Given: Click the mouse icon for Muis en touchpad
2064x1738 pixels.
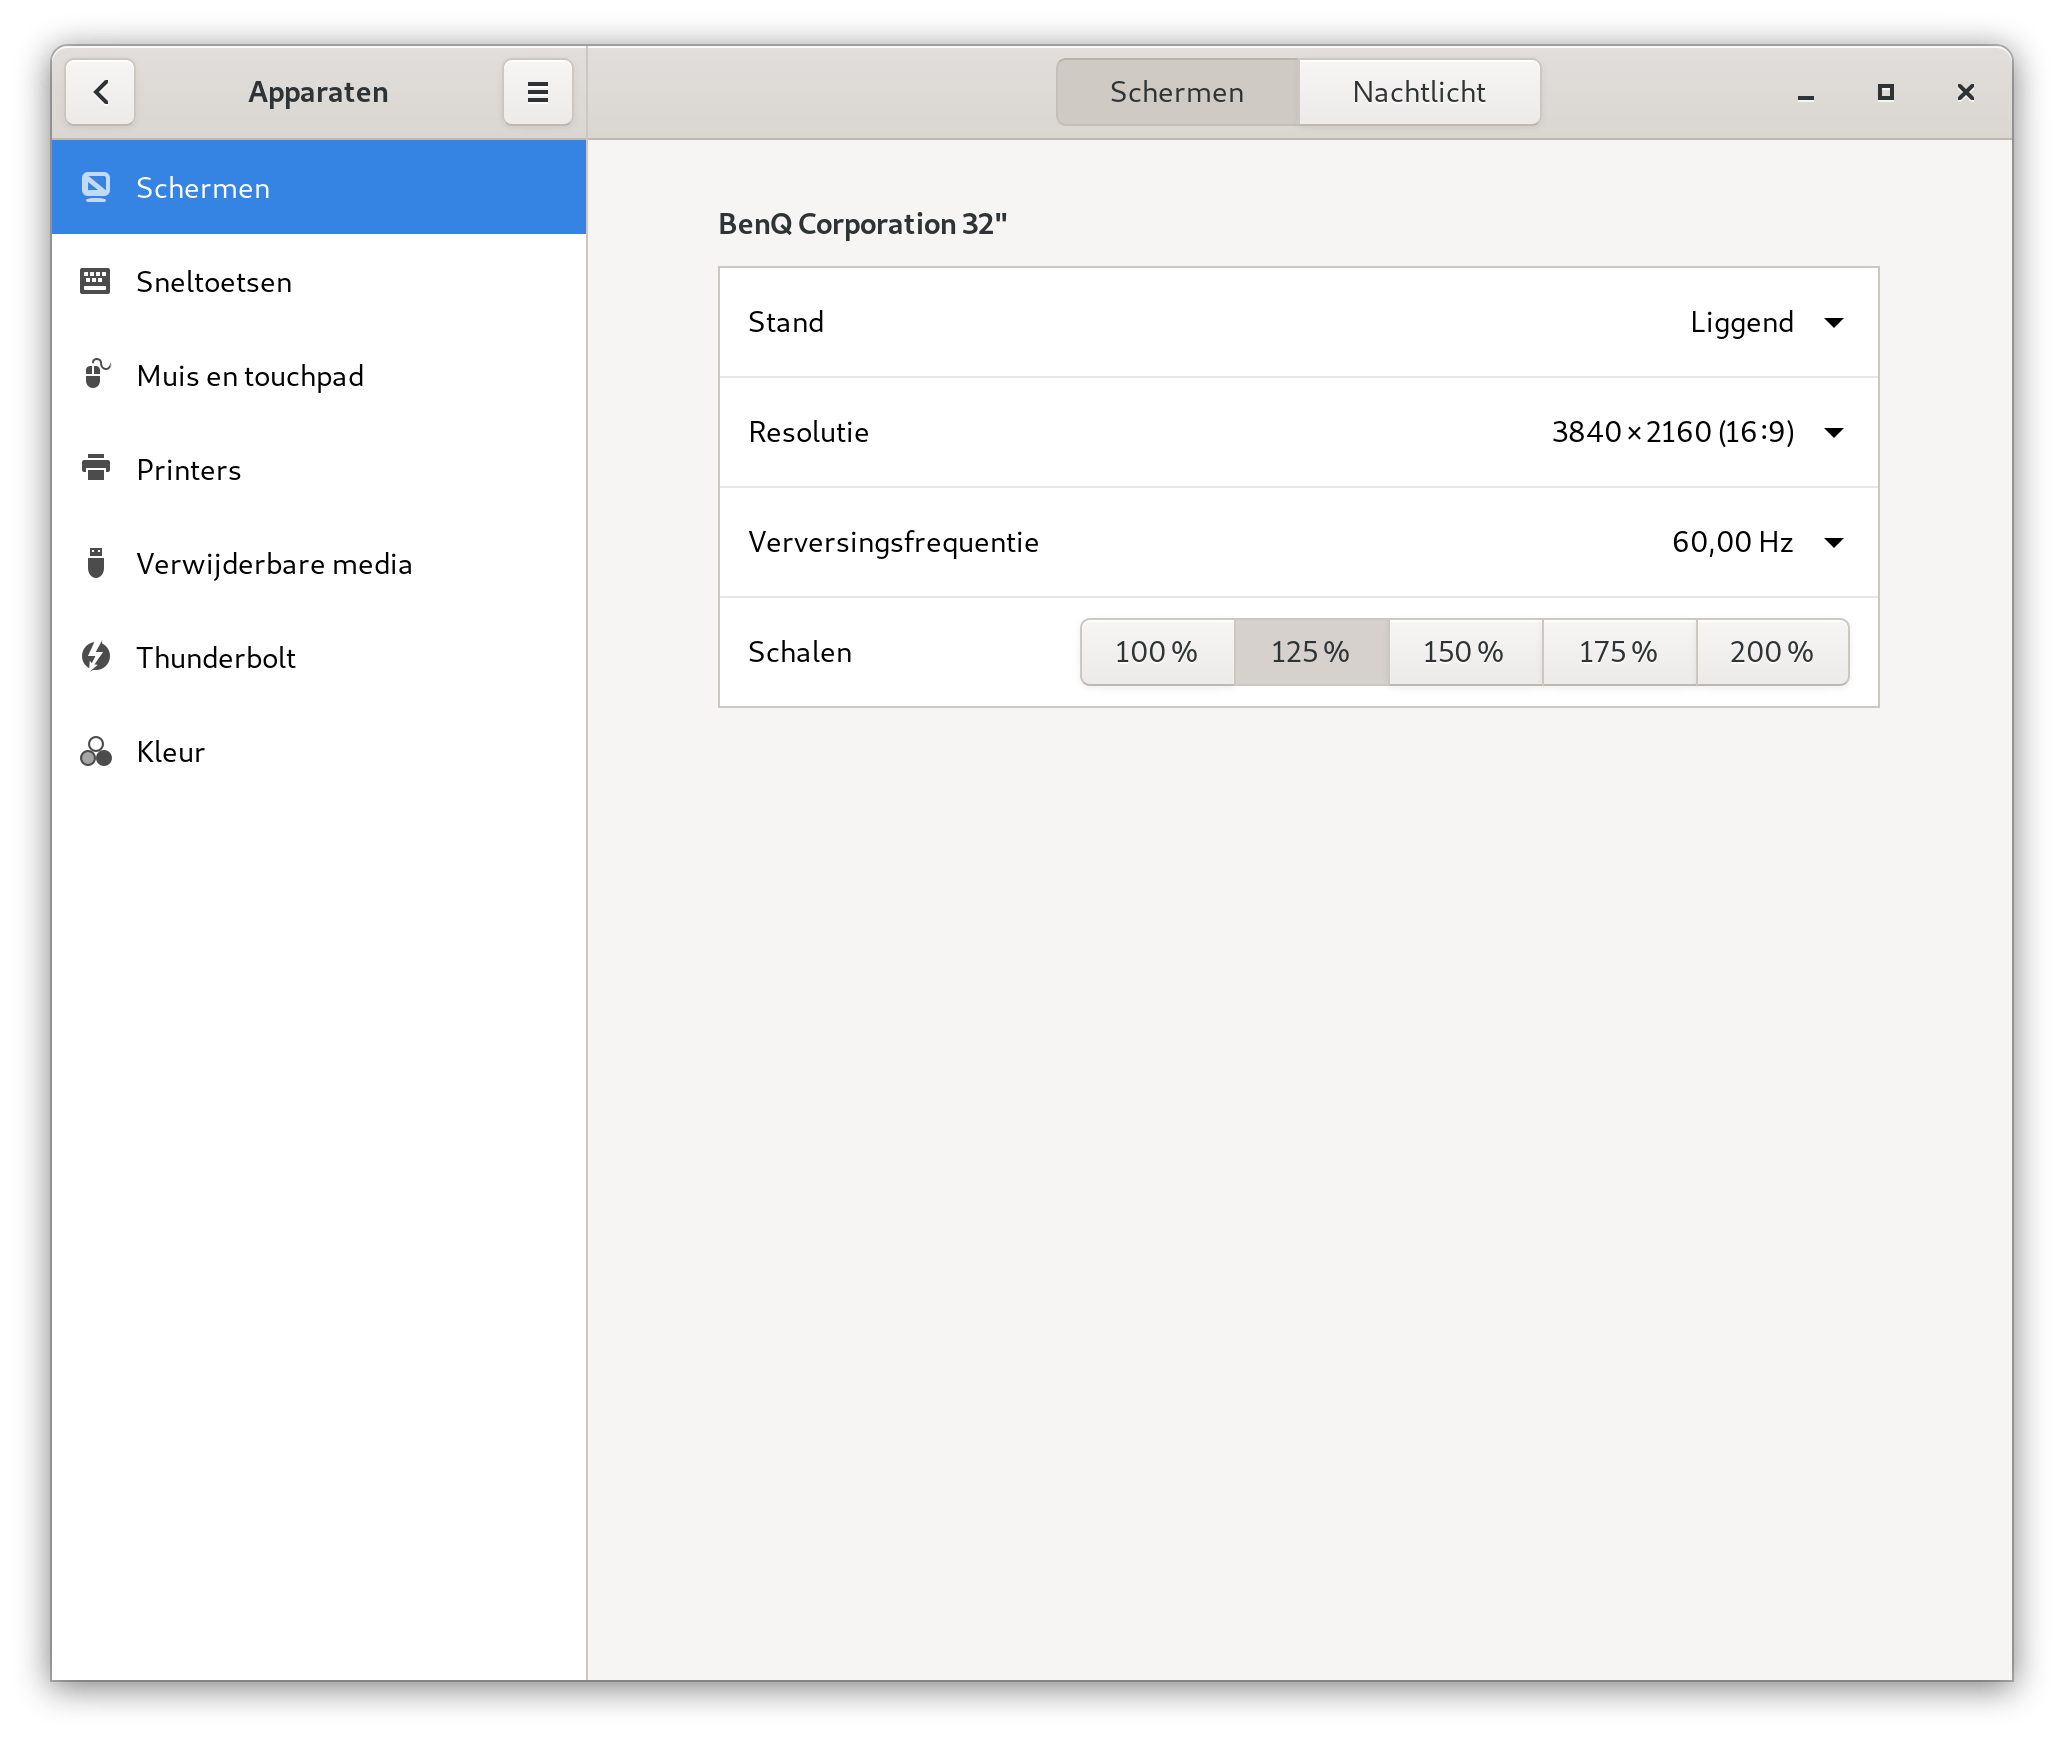Looking at the screenshot, I should click(x=96, y=374).
